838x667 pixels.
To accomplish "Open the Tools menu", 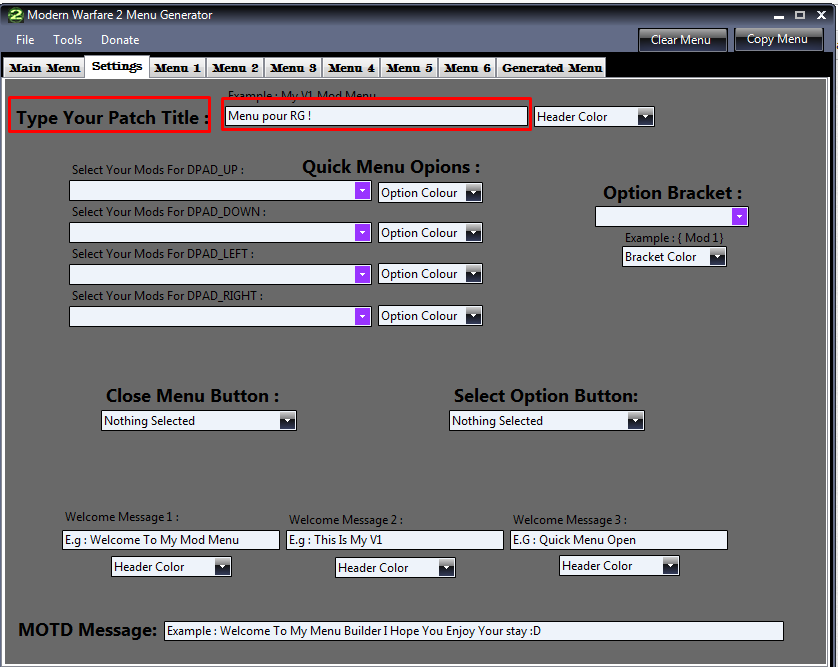I will pos(67,40).
